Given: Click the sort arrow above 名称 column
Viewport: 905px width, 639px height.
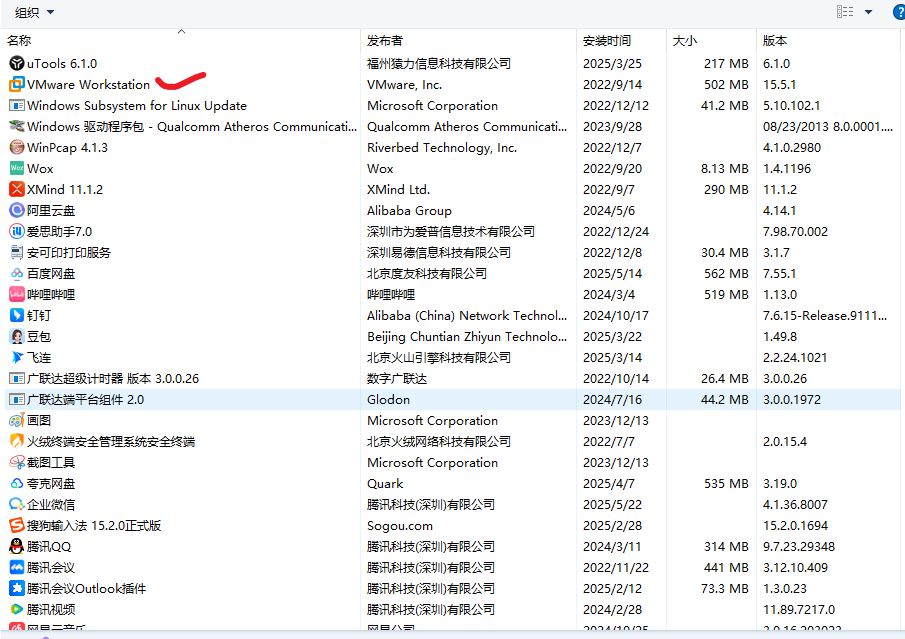Looking at the screenshot, I should click(x=181, y=31).
